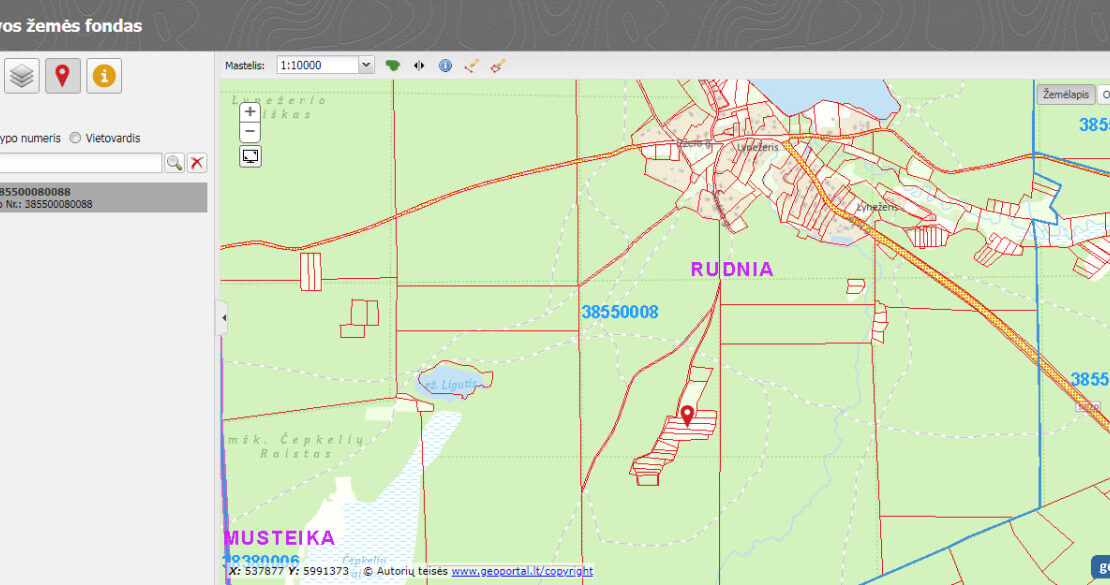Screen dimensions: 1110x585
Task: Select the first measuring ruler tool
Action: tap(471, 65)
